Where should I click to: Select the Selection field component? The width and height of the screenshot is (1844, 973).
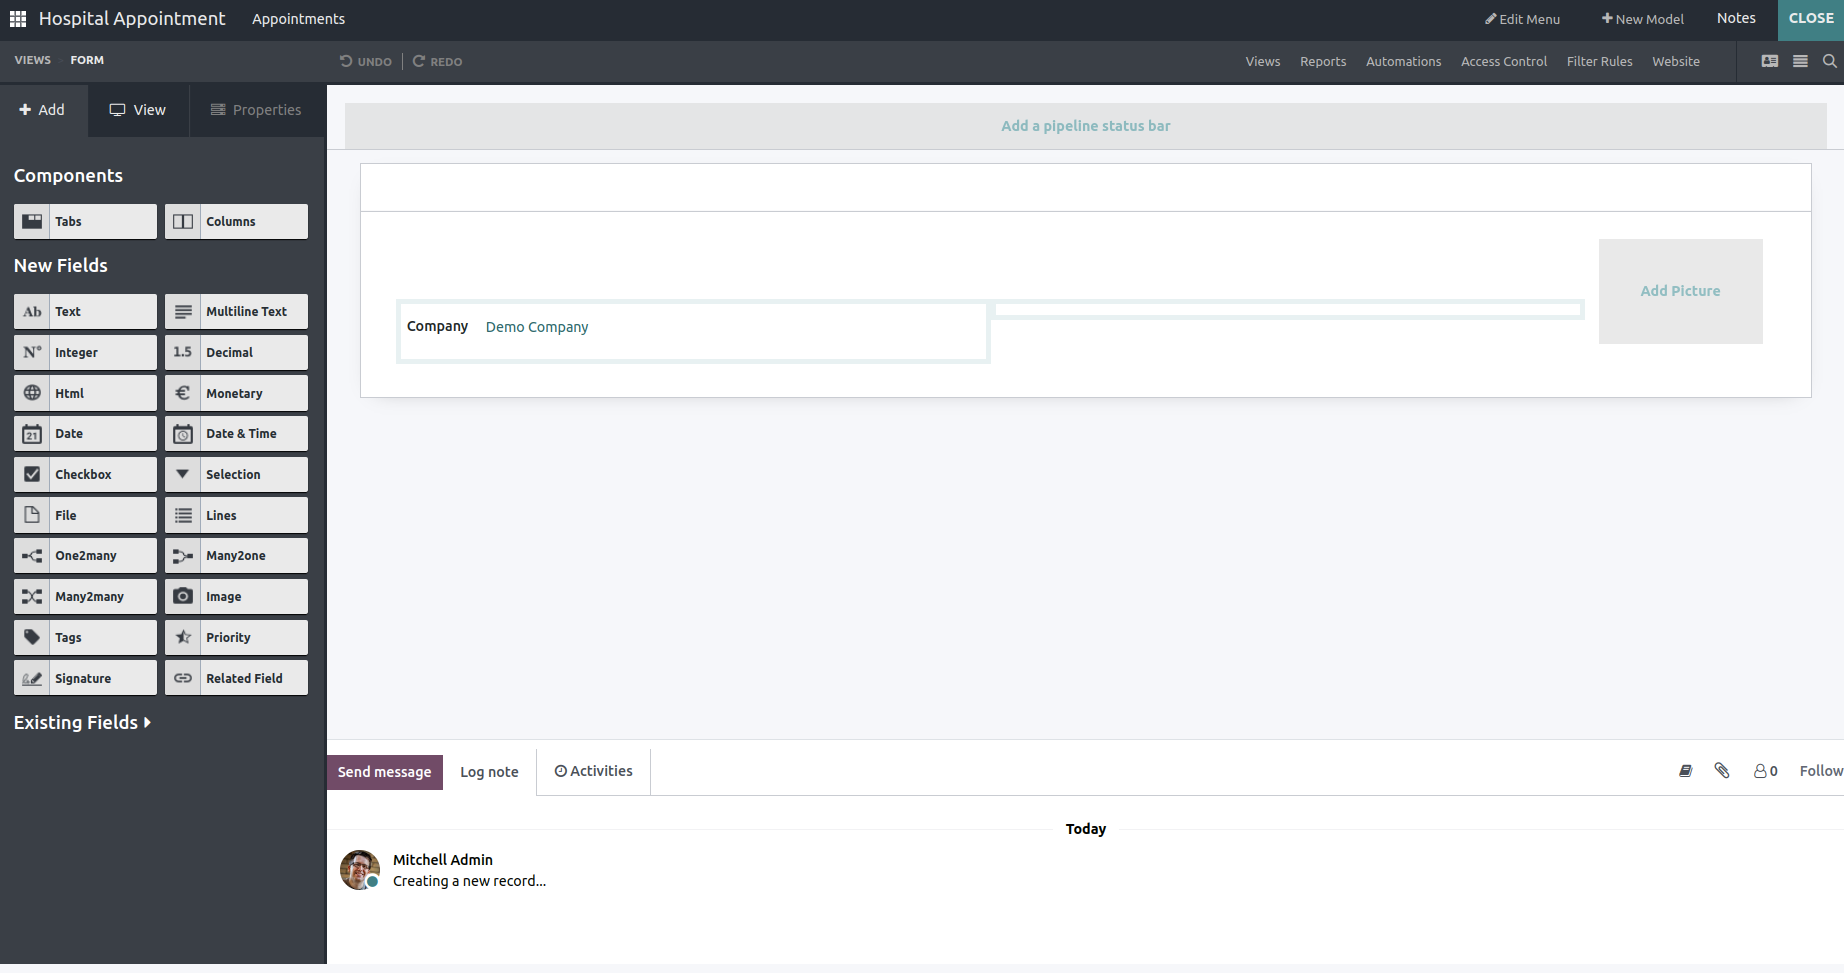click(x=236, y=475)
